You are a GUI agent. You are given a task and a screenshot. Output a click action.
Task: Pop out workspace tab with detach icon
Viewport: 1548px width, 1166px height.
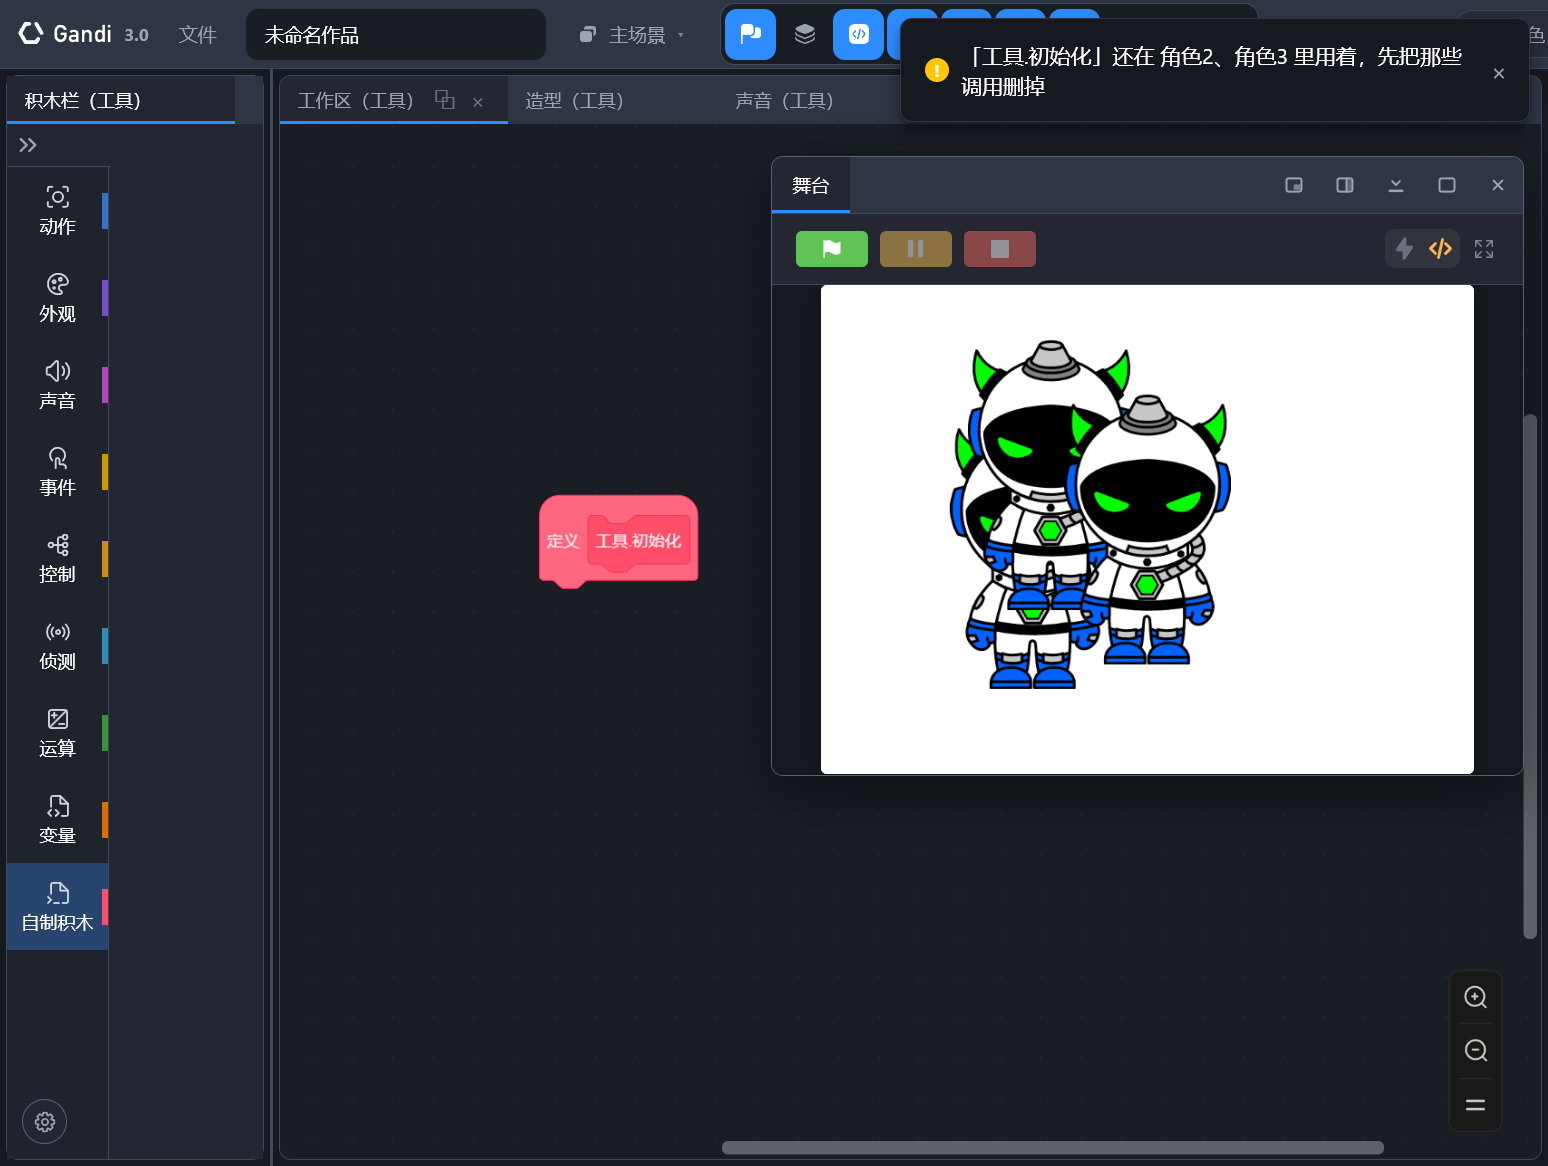445,100
